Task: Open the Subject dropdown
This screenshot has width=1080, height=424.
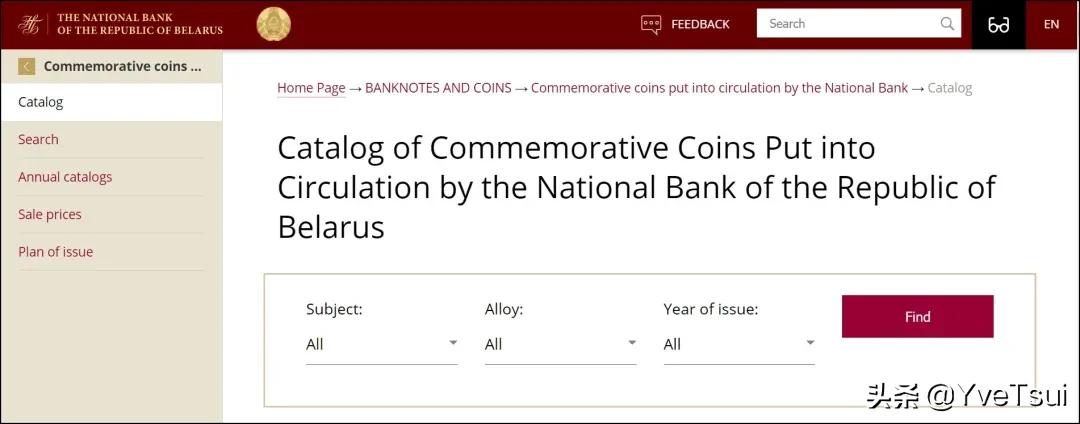Action: coord(381,344)
